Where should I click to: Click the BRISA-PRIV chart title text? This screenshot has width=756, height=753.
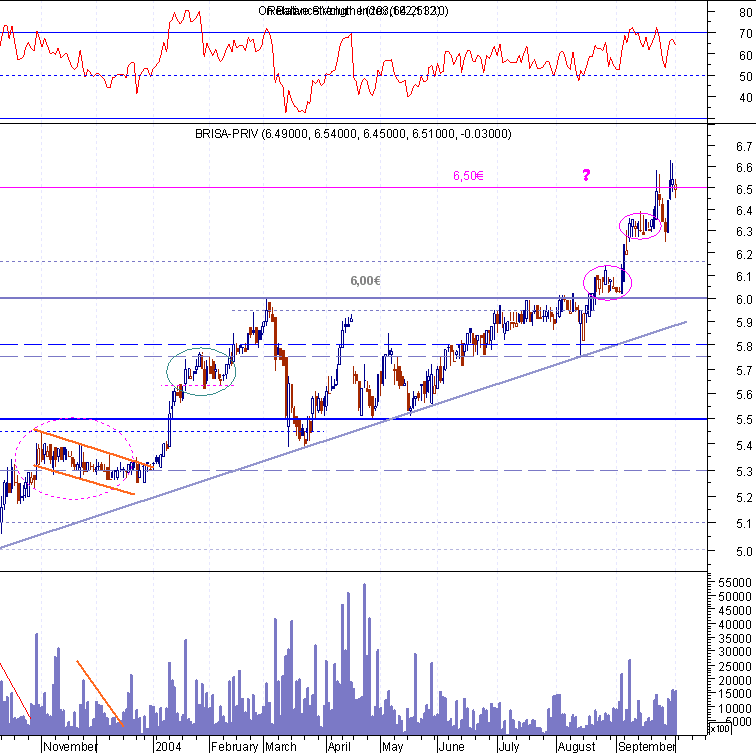[x=353, y=134]
